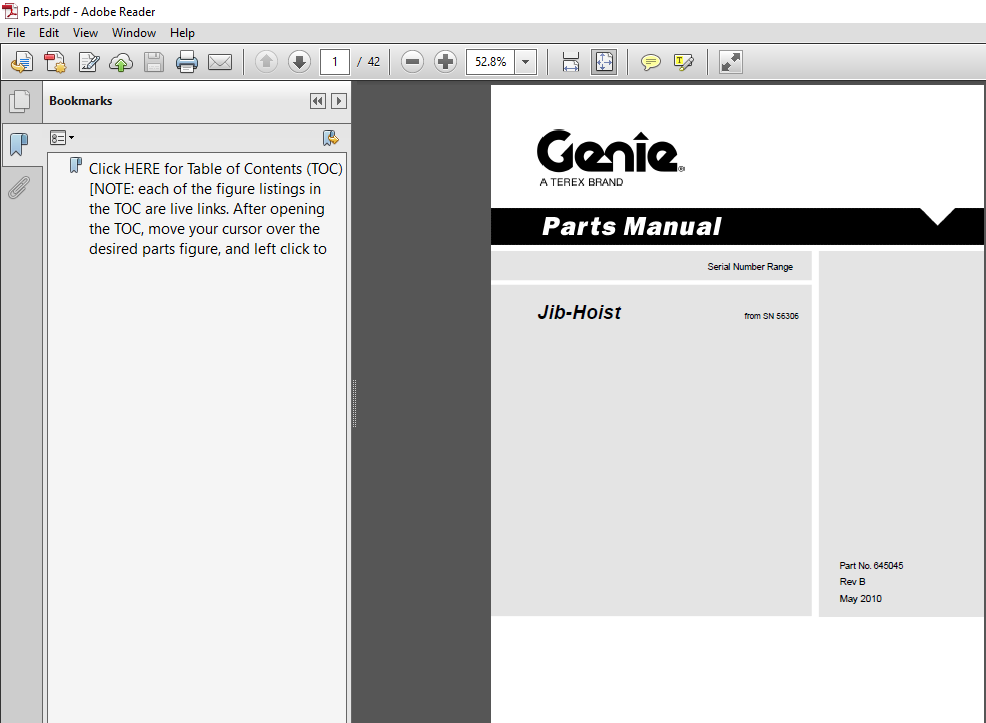Print the document with printer icon
The height and width of the screenshot is (723, 986).
tap(187, 62)
